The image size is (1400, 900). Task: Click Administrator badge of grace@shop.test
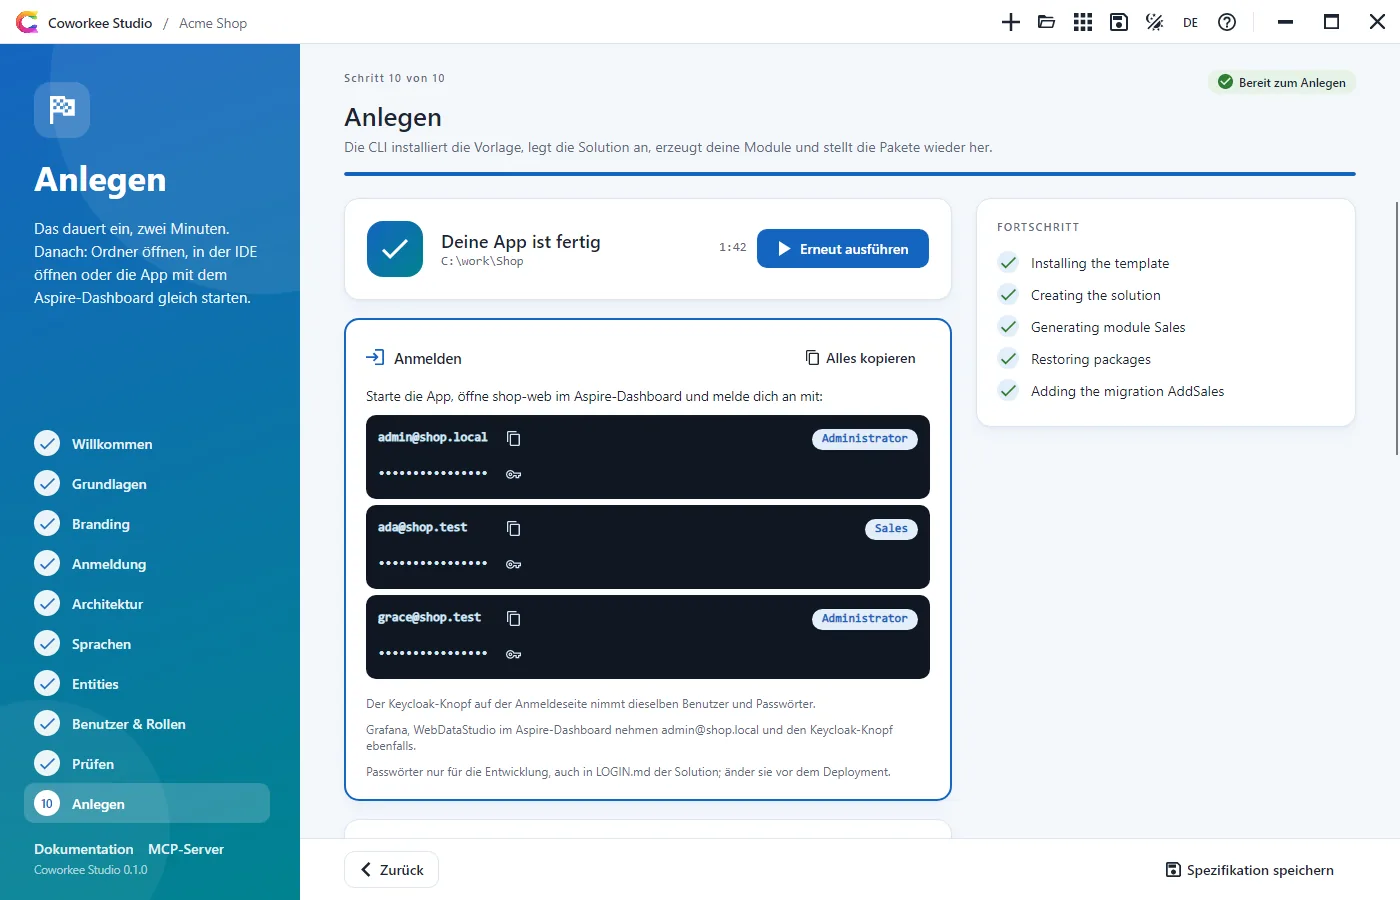pyautogui.click(x=865, y=618)
